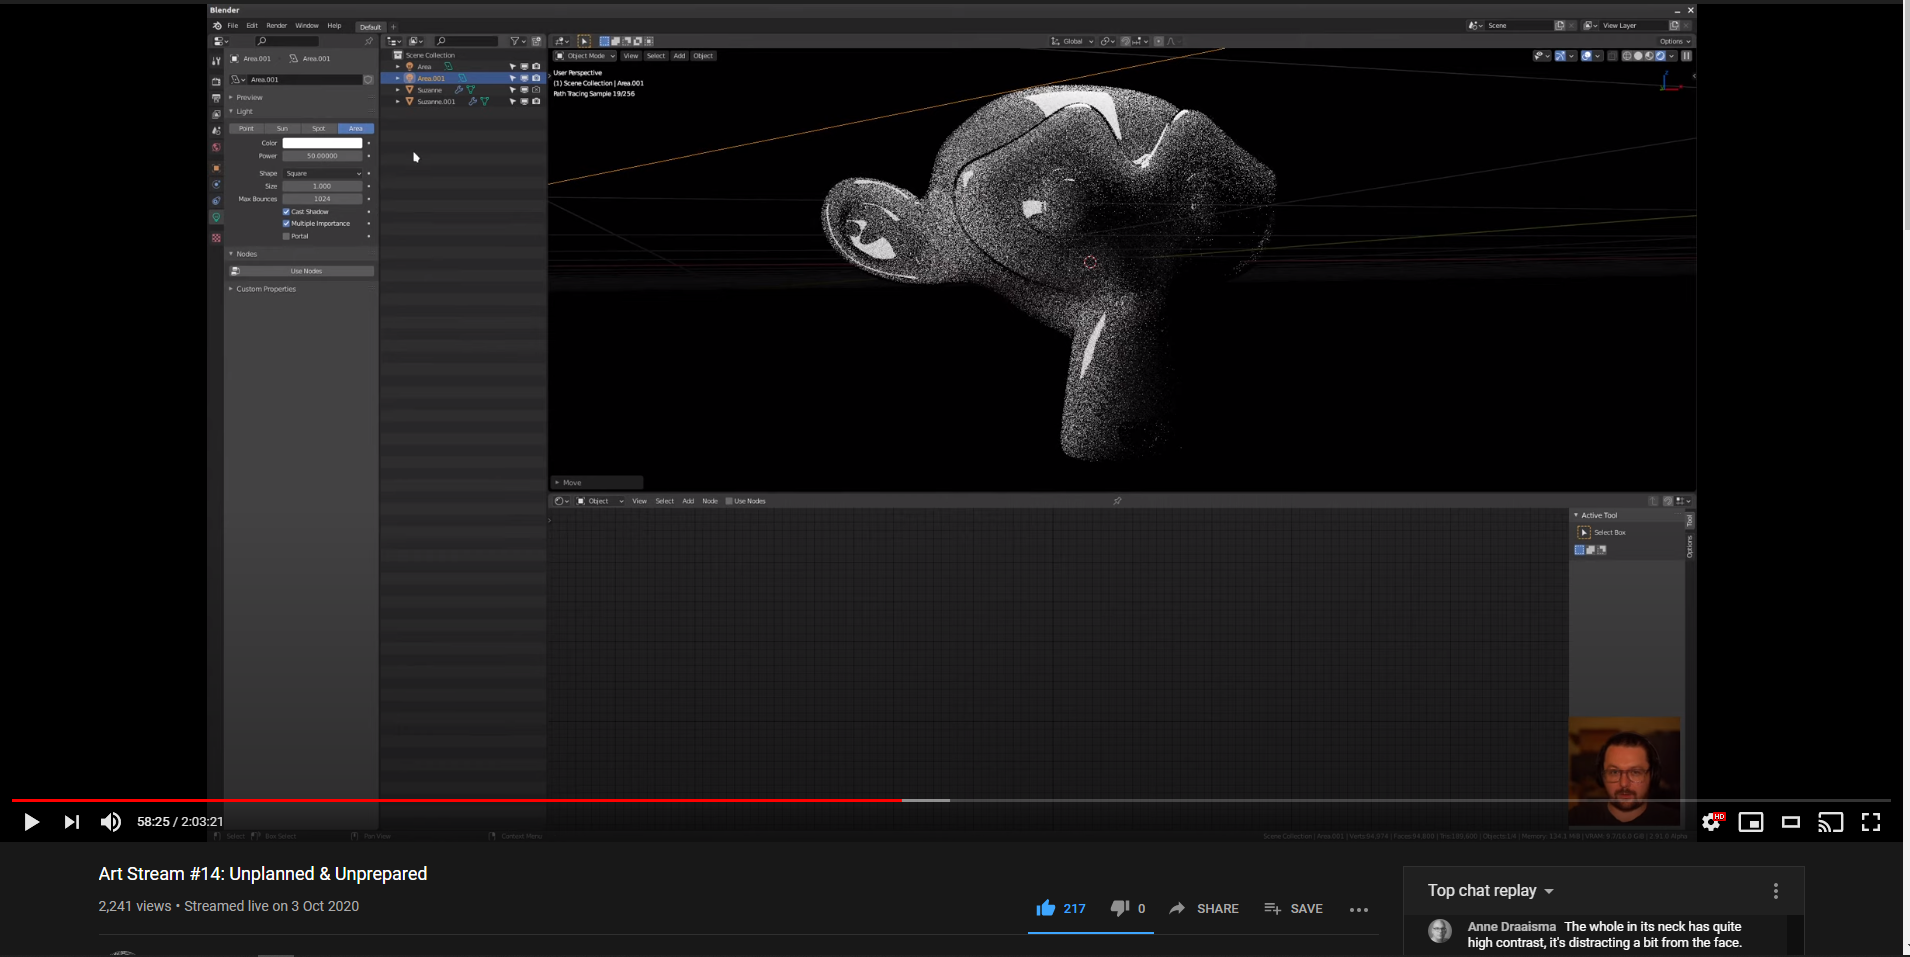Enable YouTube miniplayer

tap(1751, 822)
